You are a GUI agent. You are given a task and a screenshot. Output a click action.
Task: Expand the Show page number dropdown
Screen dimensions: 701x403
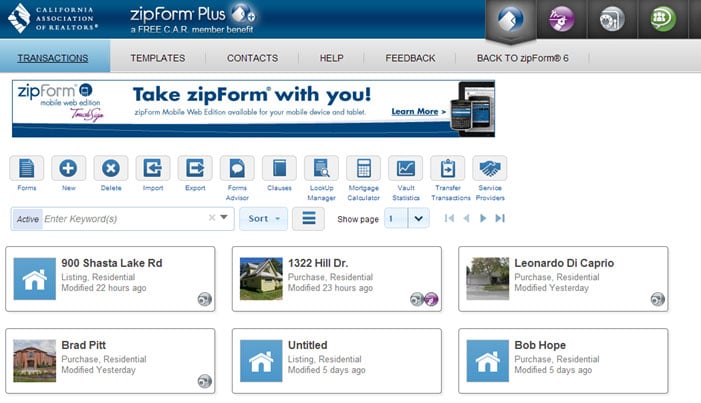coord(418,219)
